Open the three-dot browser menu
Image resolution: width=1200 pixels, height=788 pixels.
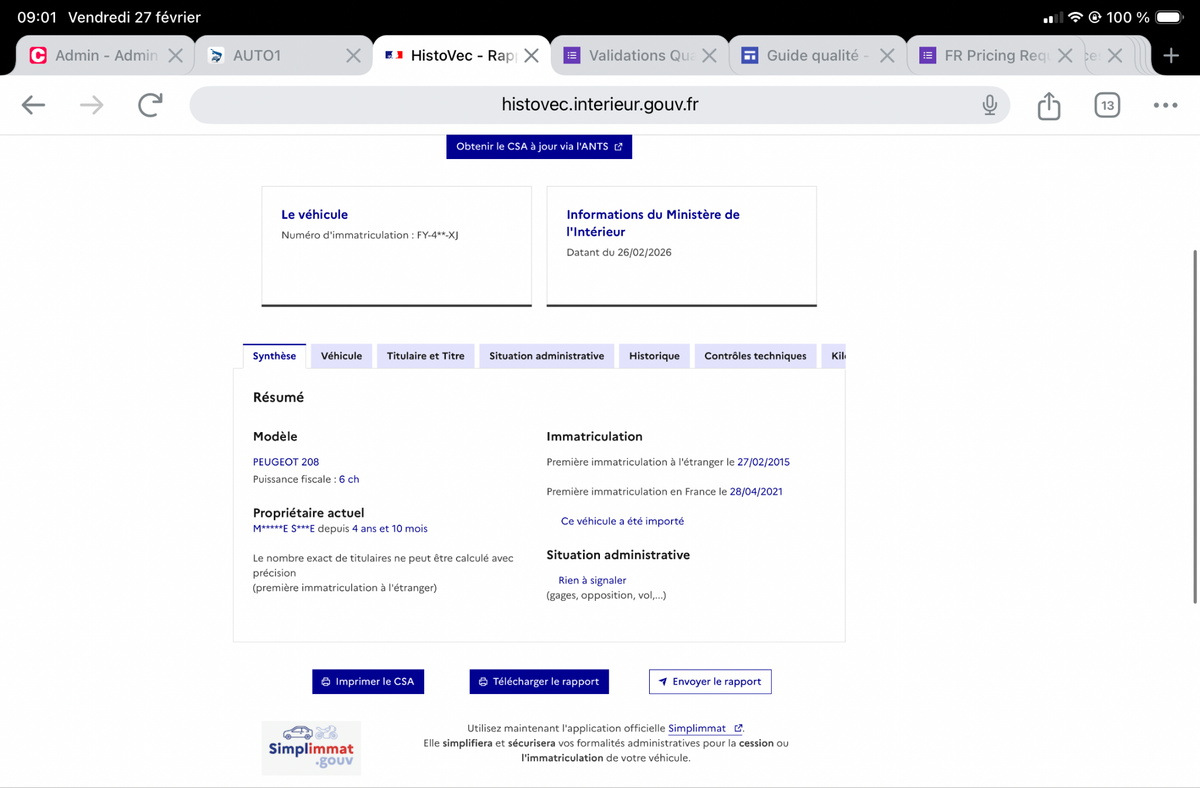tap(1165, 105)
